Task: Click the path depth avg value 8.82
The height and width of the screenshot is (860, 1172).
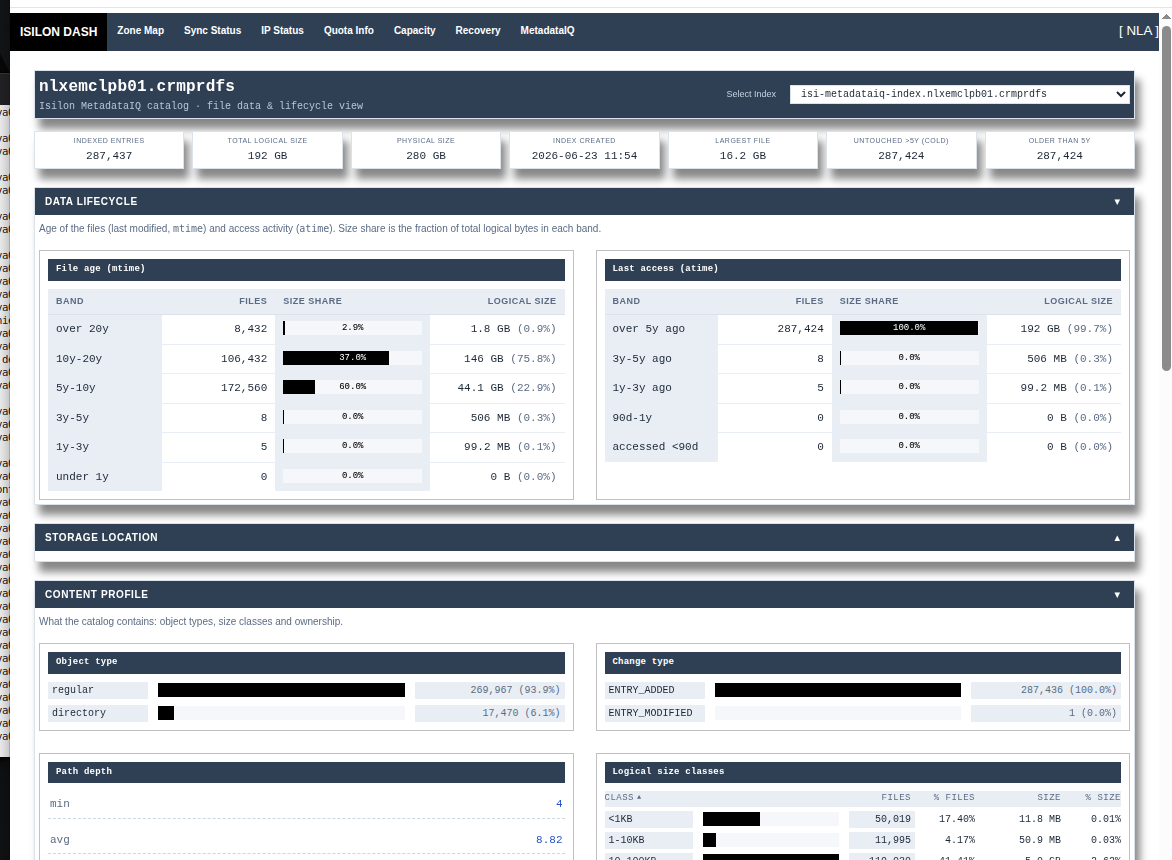Action: coord(549,840)
